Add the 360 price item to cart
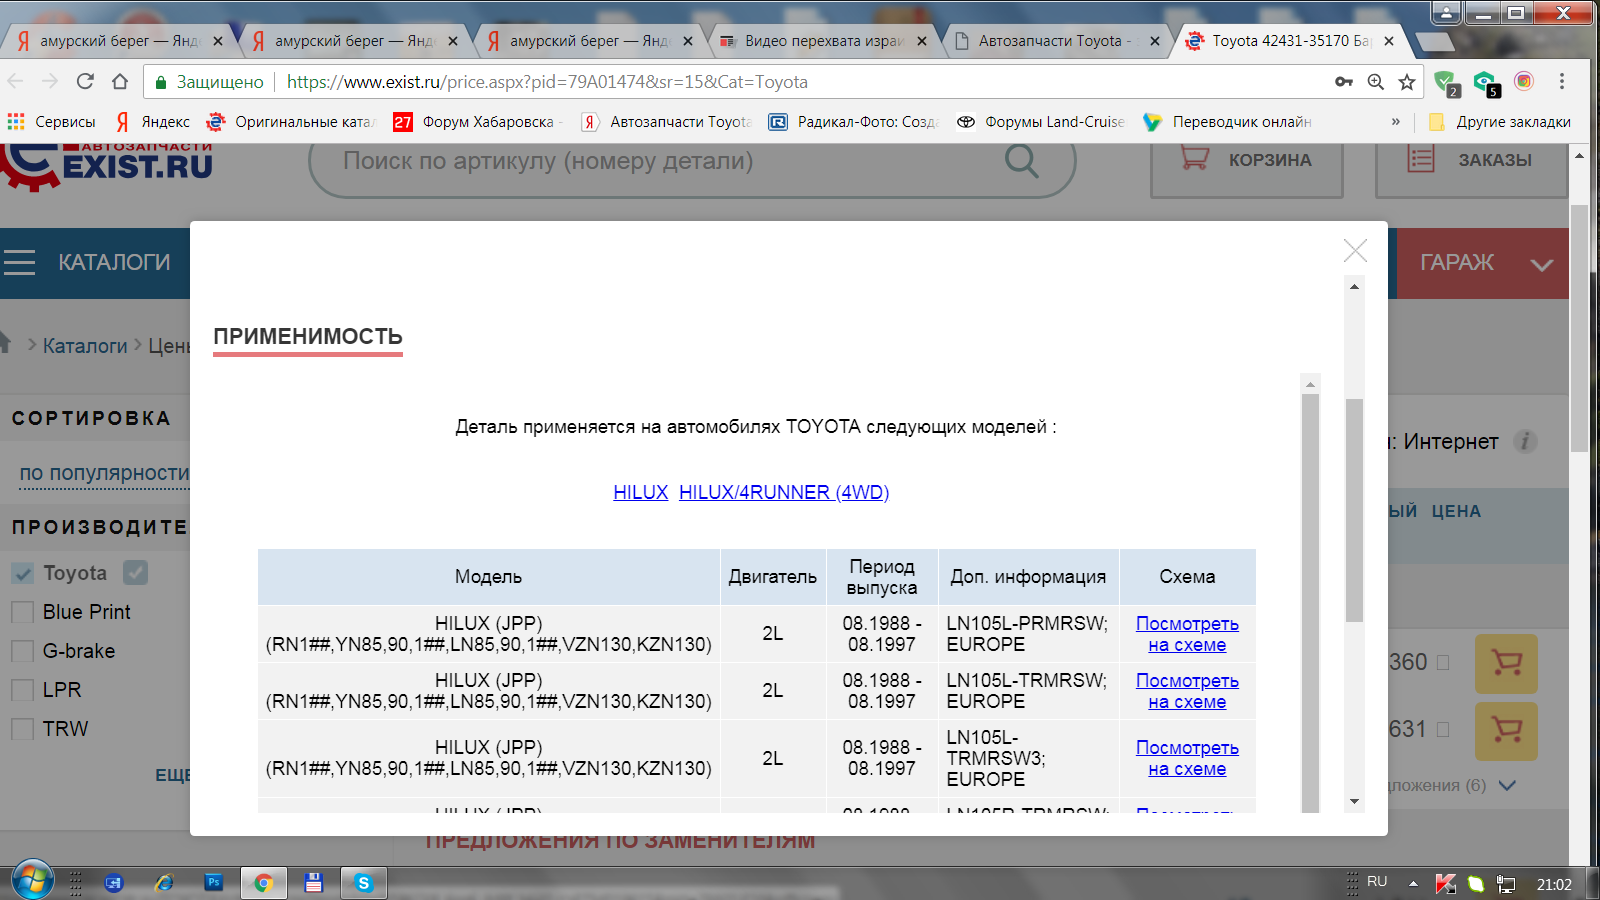1600x900 pixels. click(1506, 663)
